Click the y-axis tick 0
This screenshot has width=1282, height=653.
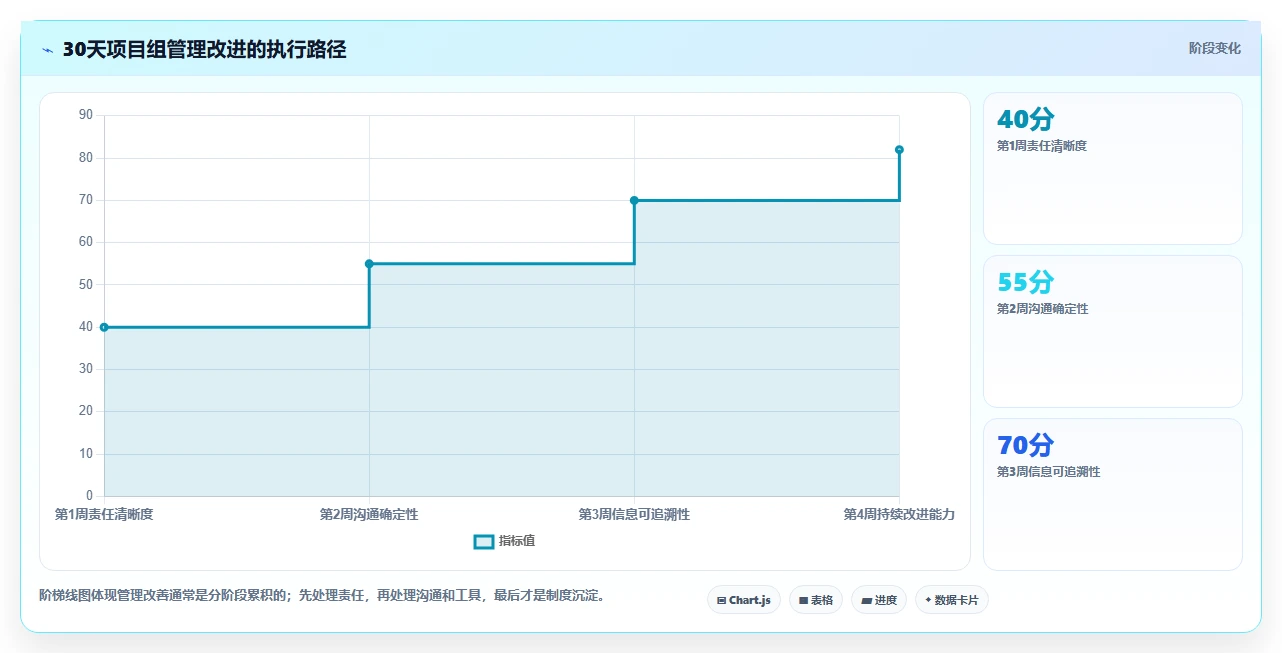(89, 496)
